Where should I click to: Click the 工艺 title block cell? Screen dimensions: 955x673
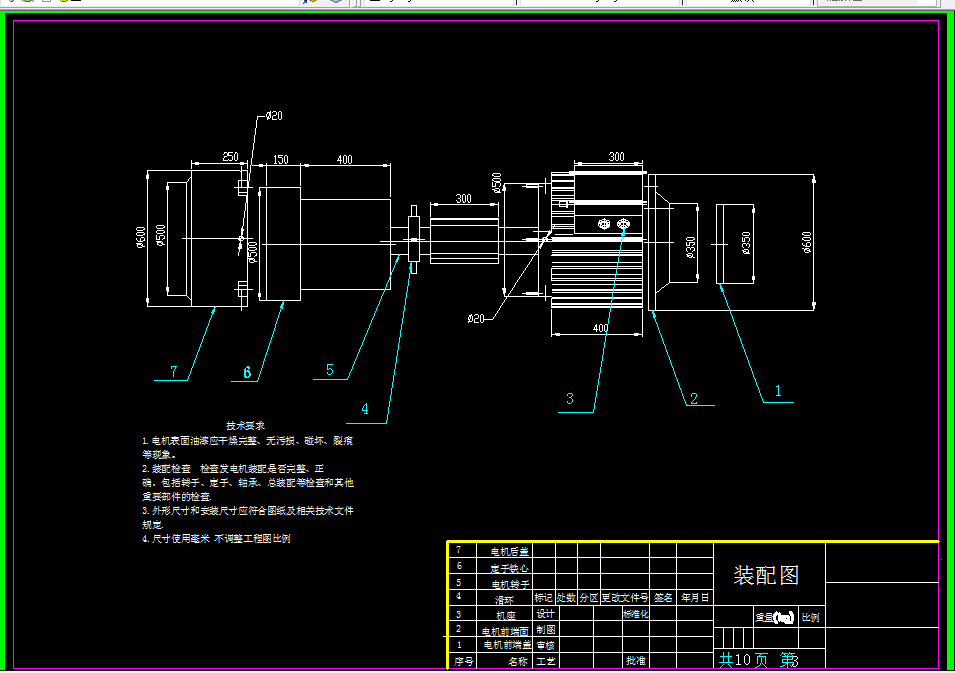click(x=545, y=661)
